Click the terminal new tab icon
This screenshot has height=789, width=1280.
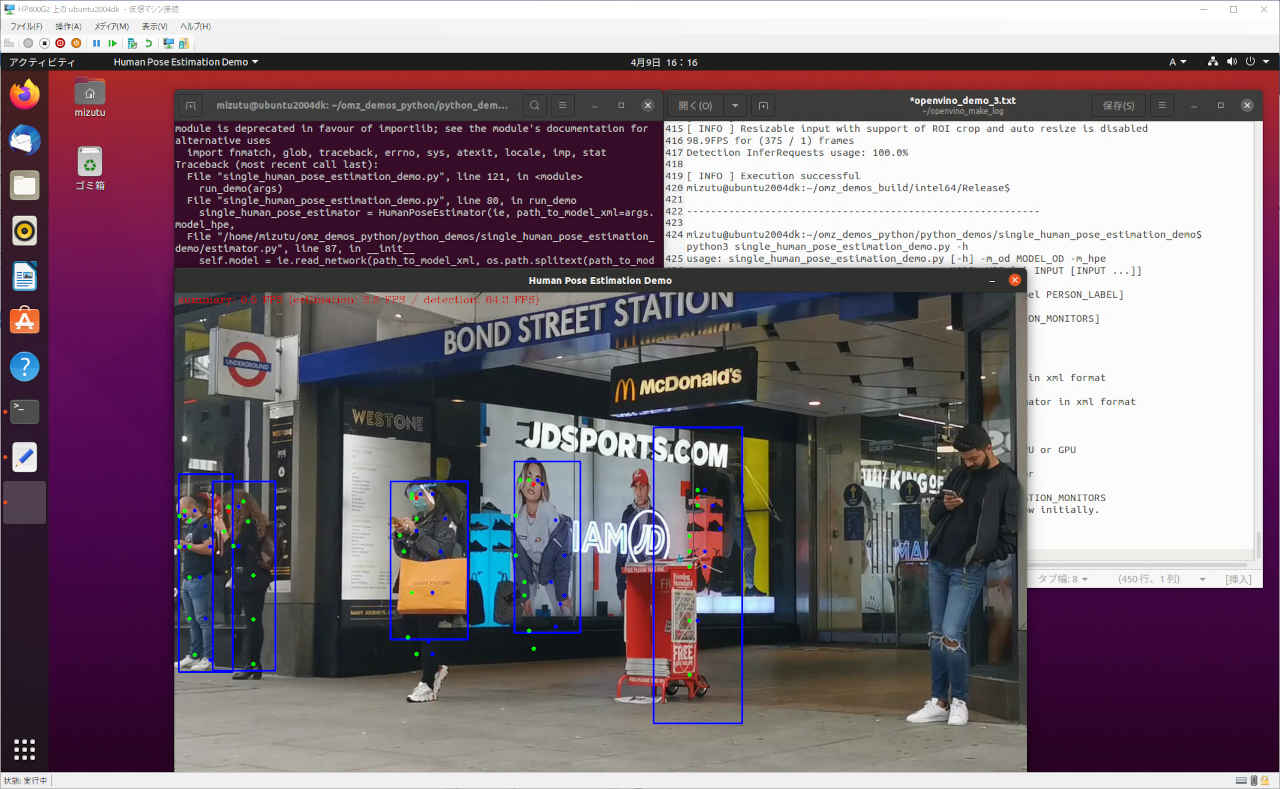point(191,105)
